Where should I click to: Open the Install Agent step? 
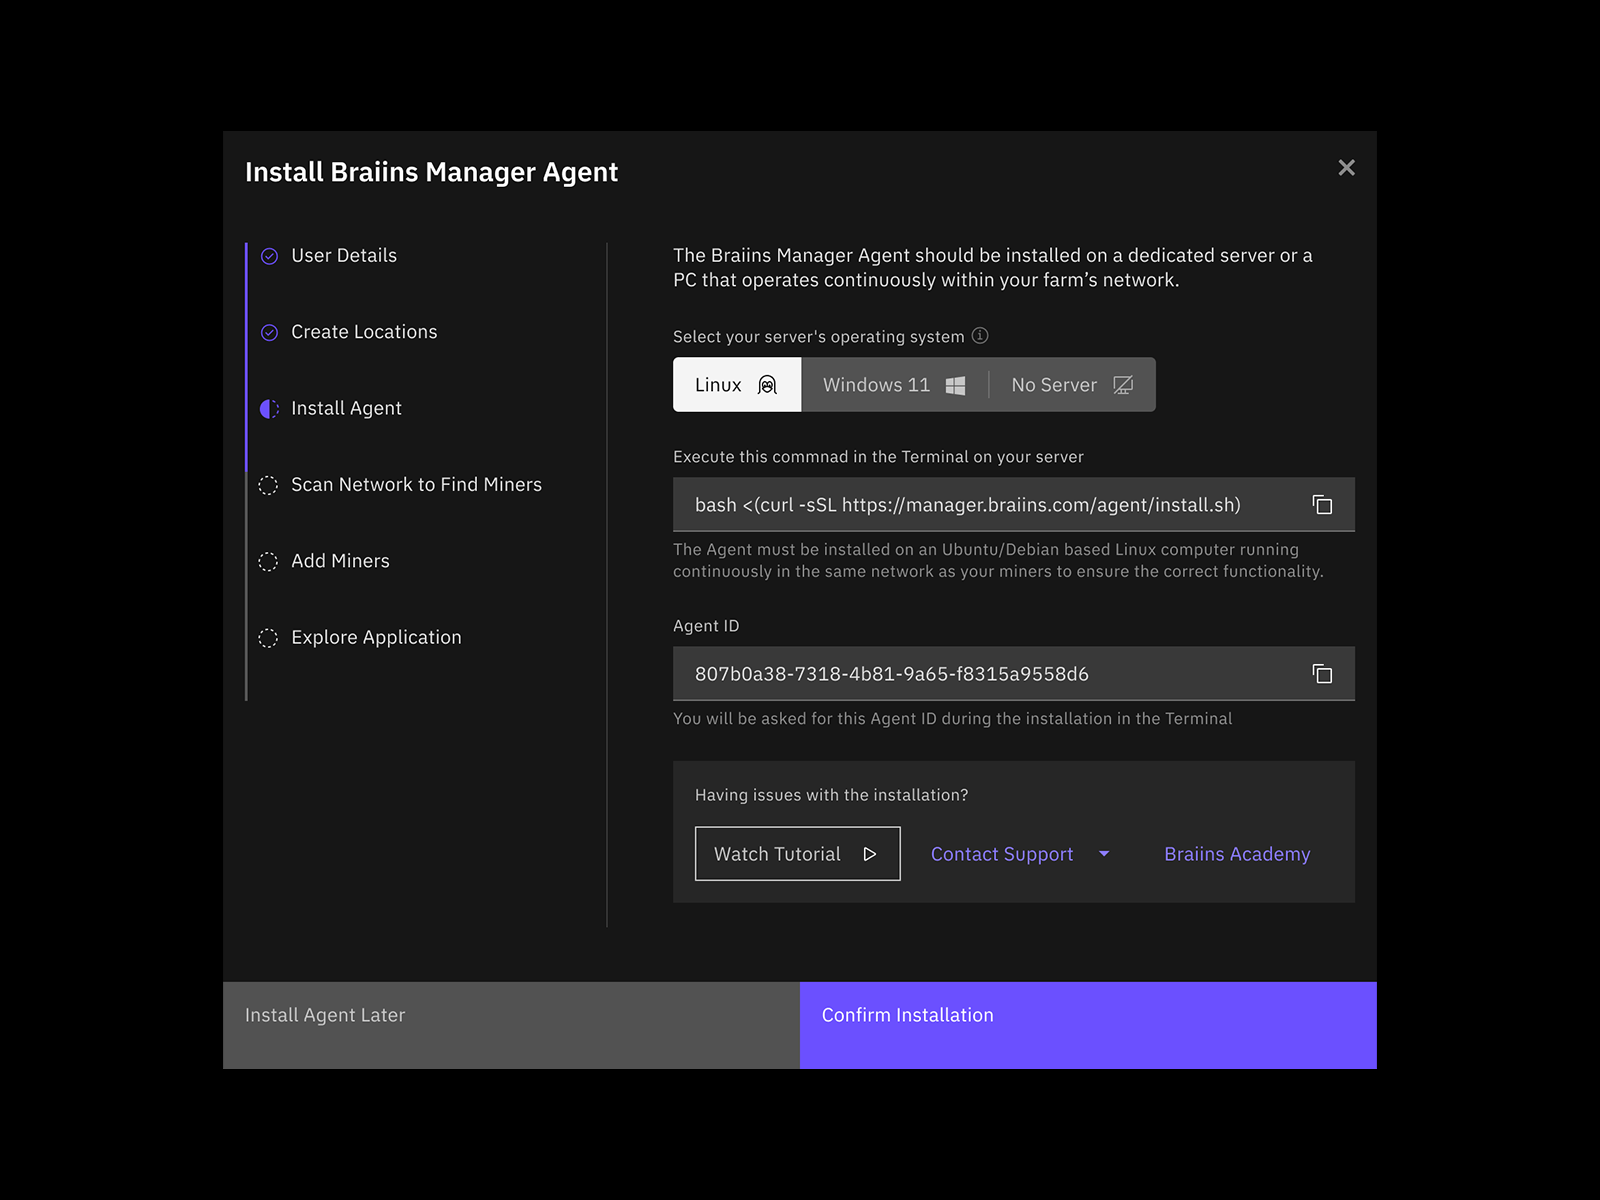click(346, 409)
